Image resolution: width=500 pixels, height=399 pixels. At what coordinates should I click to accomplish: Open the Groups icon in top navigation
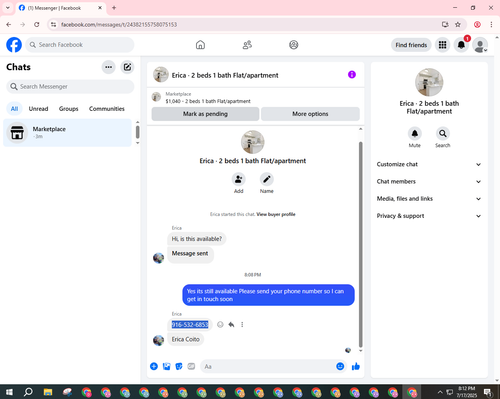[294, 45]
